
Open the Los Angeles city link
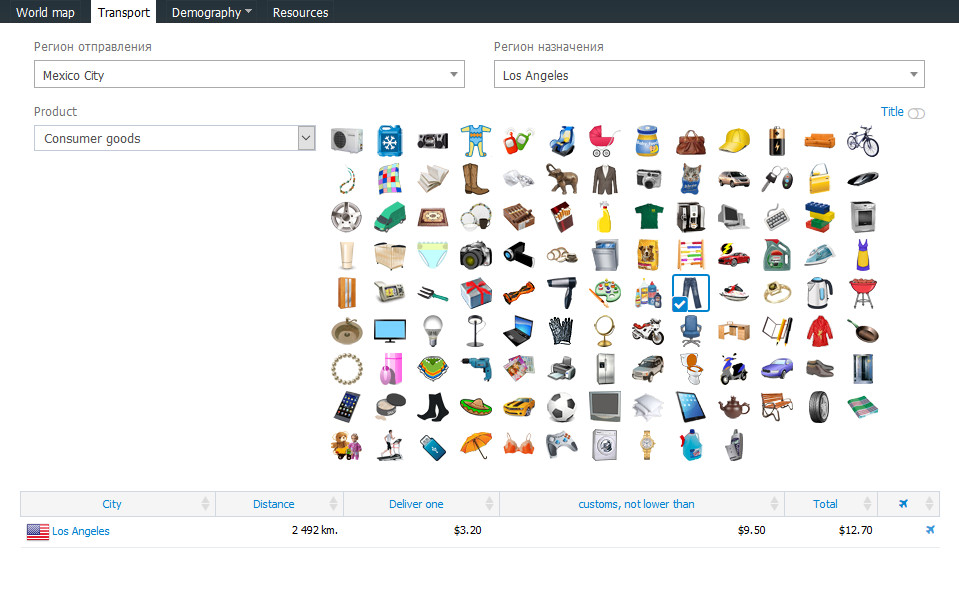(x=81, y=531)
